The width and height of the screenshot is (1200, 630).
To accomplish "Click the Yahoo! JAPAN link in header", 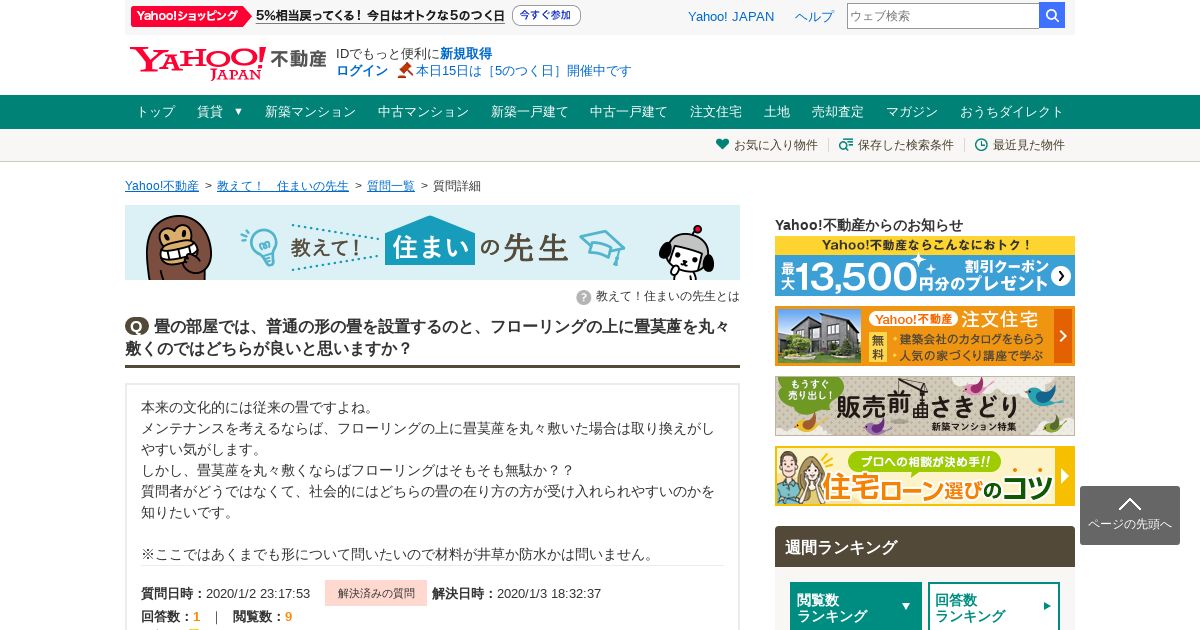I will coord(731,17).
